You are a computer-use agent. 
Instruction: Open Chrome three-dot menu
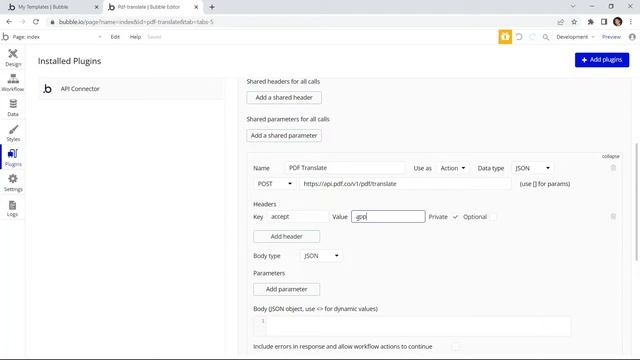[631, 22]
